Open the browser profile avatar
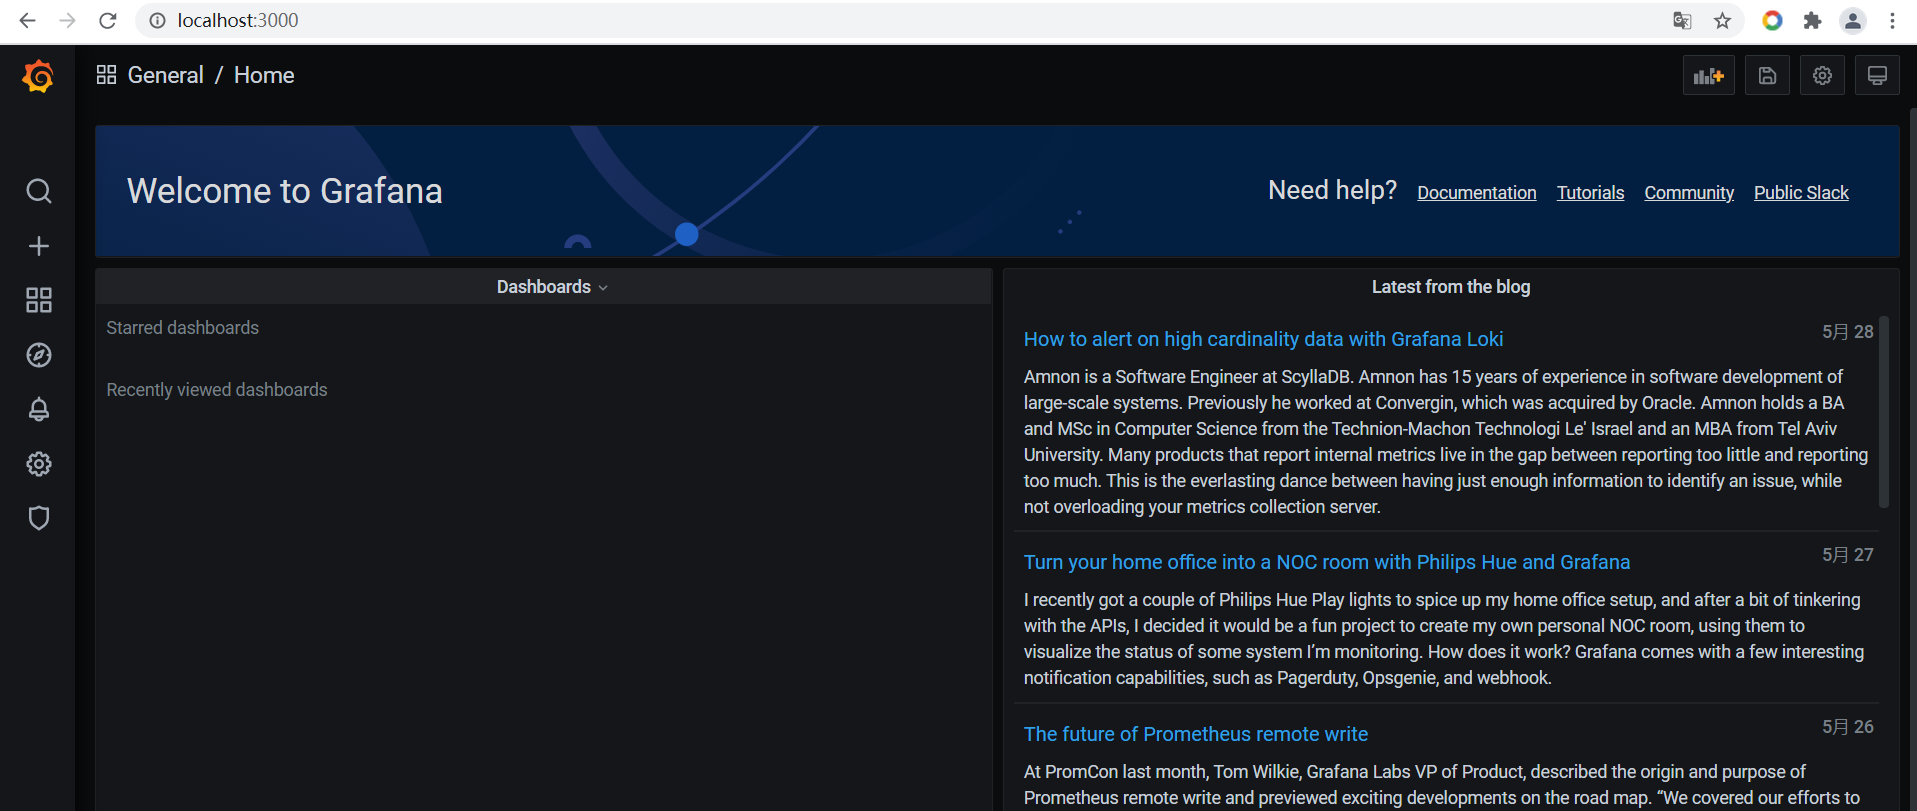Image resolution: width=1917 pixels, height=811 pixels. click(x=1852, y=20)
